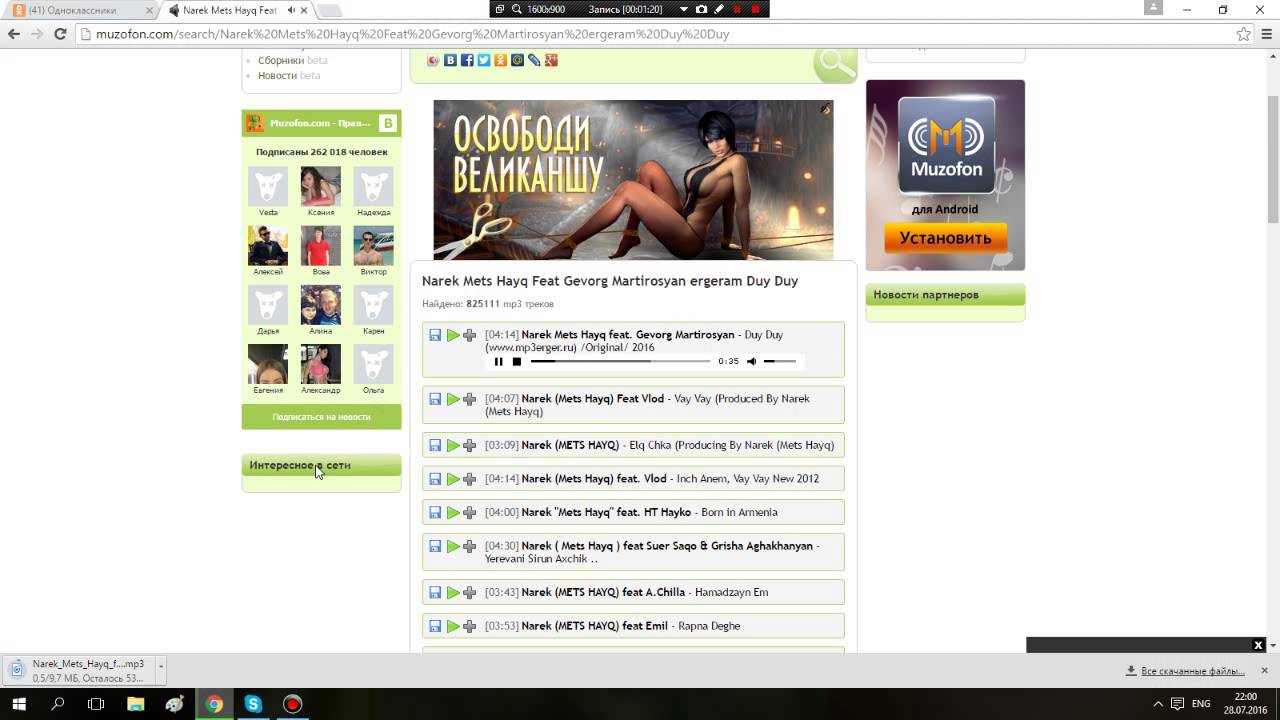Play the Elq Chka track
The height and width of the screenshot is (720, 1280).
(x=453, y=445)
